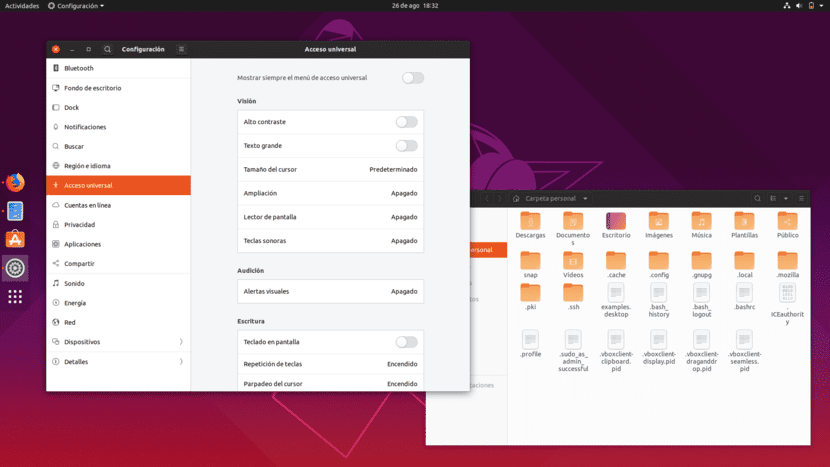Open the Settings gear in the dock
830x467 pixels.
tap(15, 268)
